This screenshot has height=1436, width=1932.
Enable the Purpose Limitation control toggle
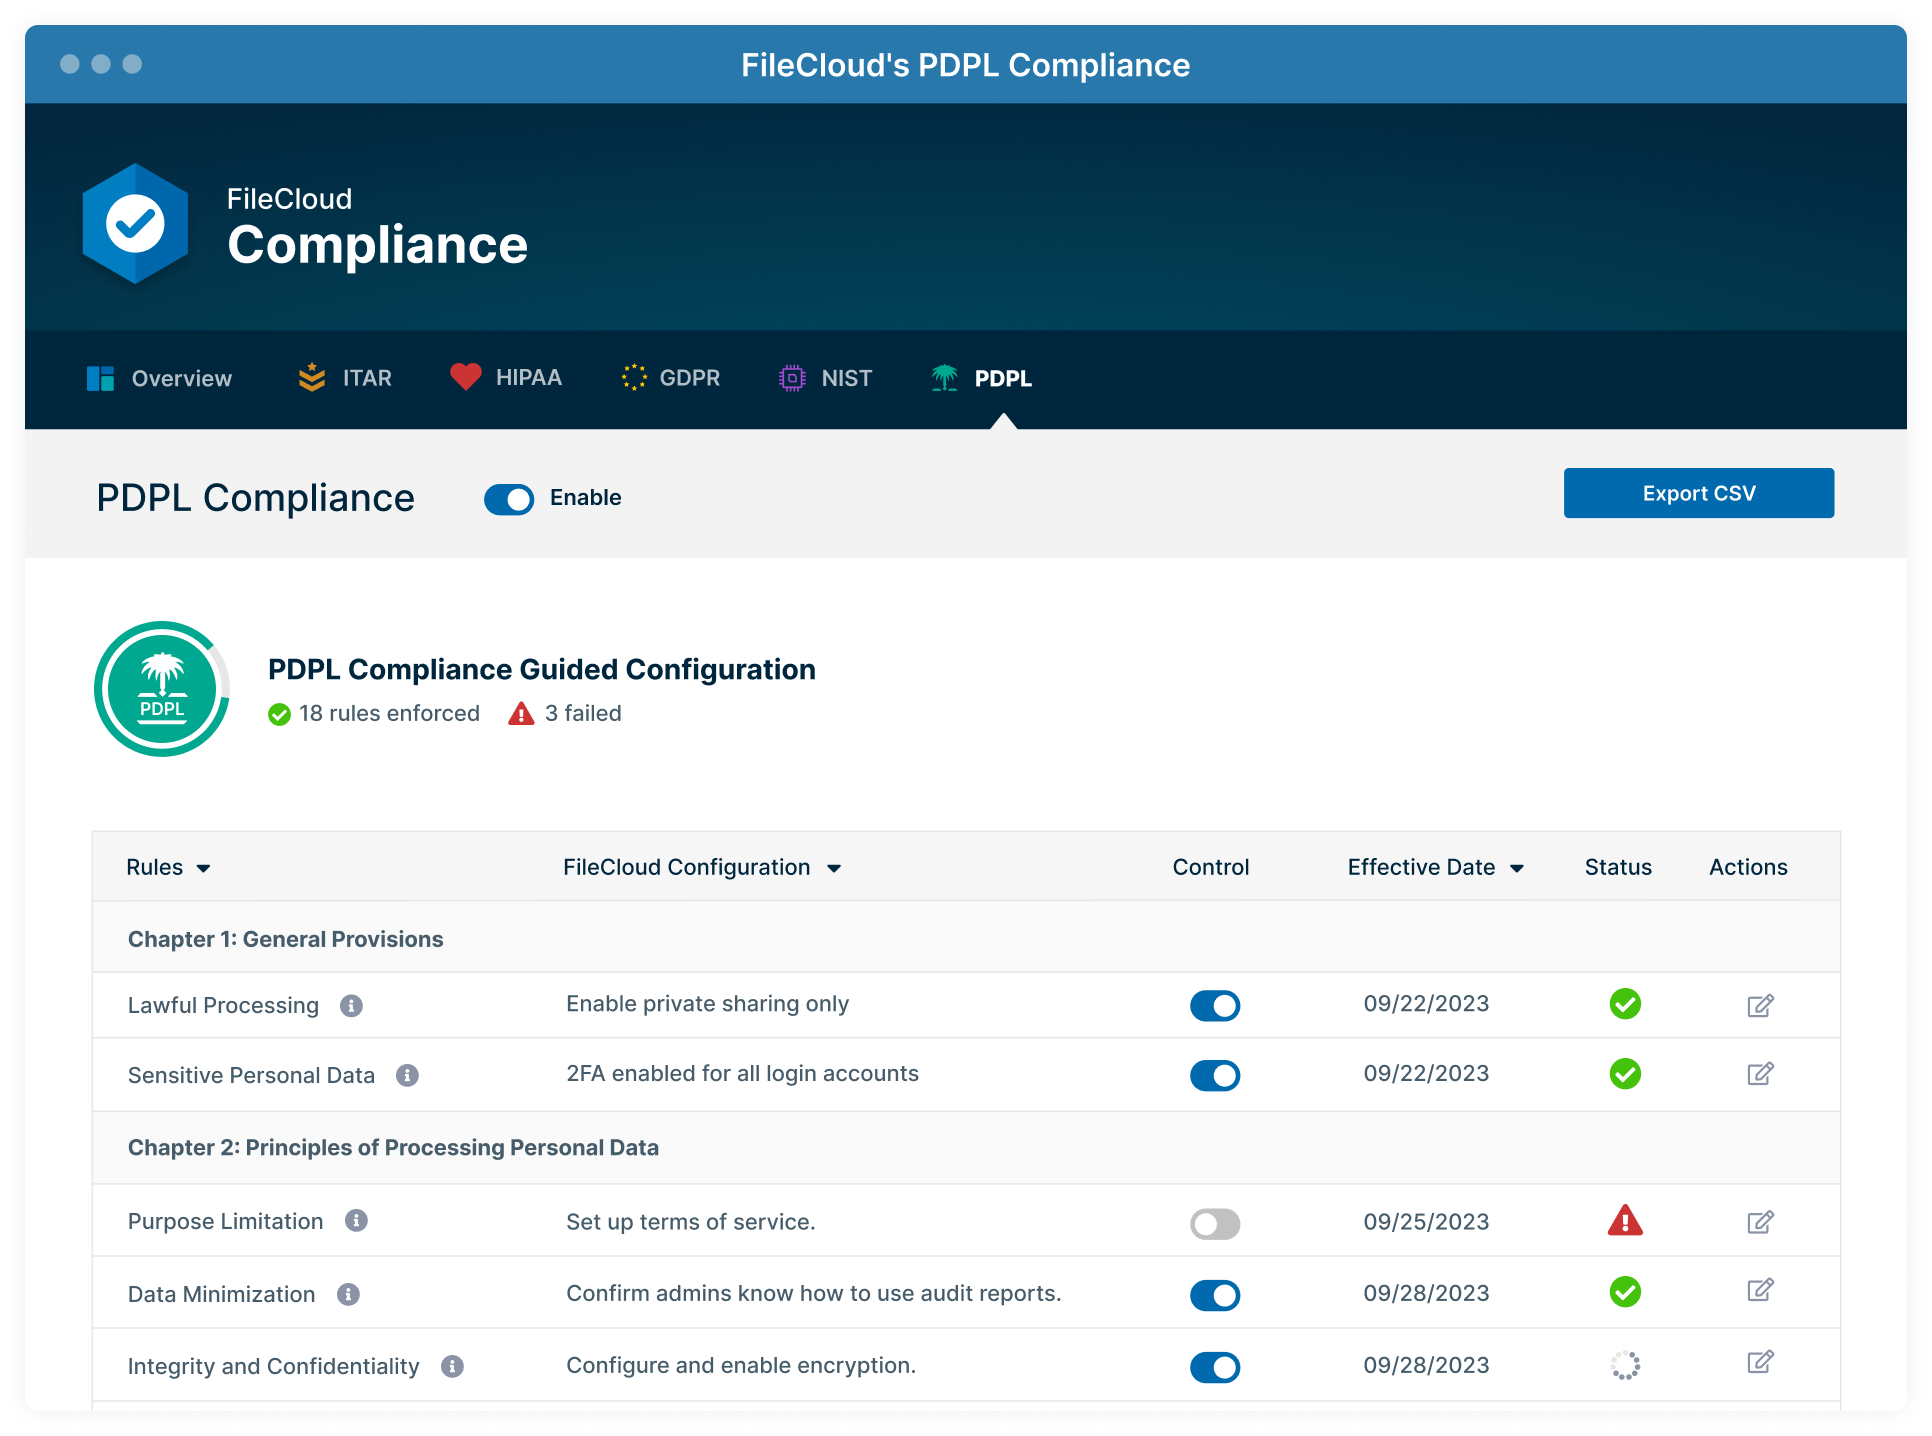coord(1214,1224)
